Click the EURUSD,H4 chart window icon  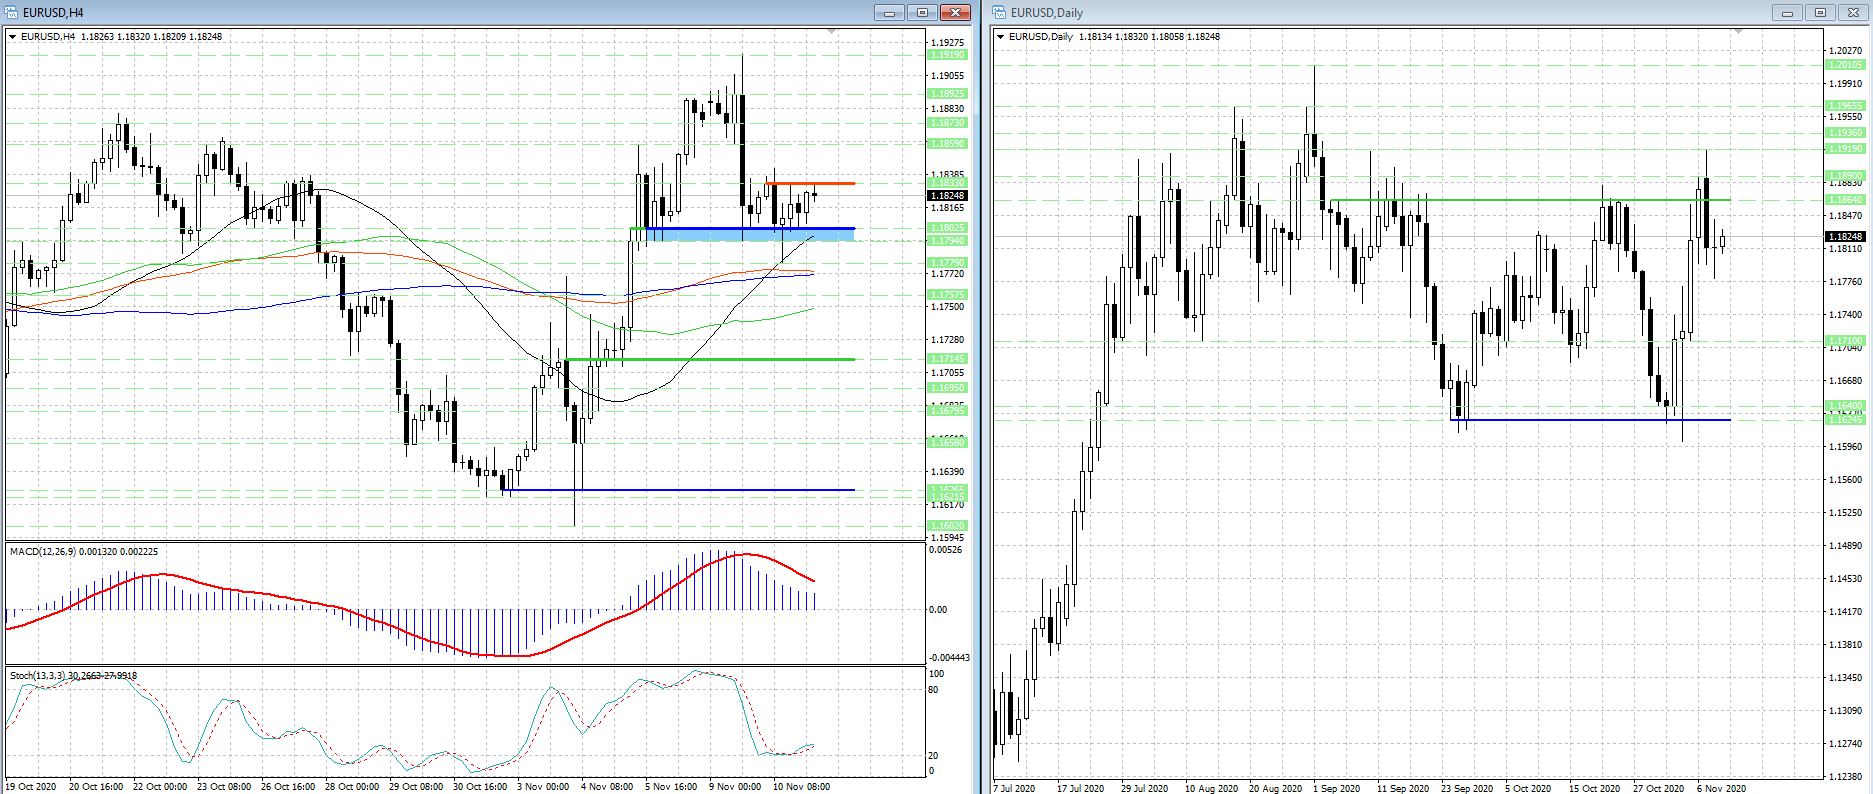click(12, 13)
